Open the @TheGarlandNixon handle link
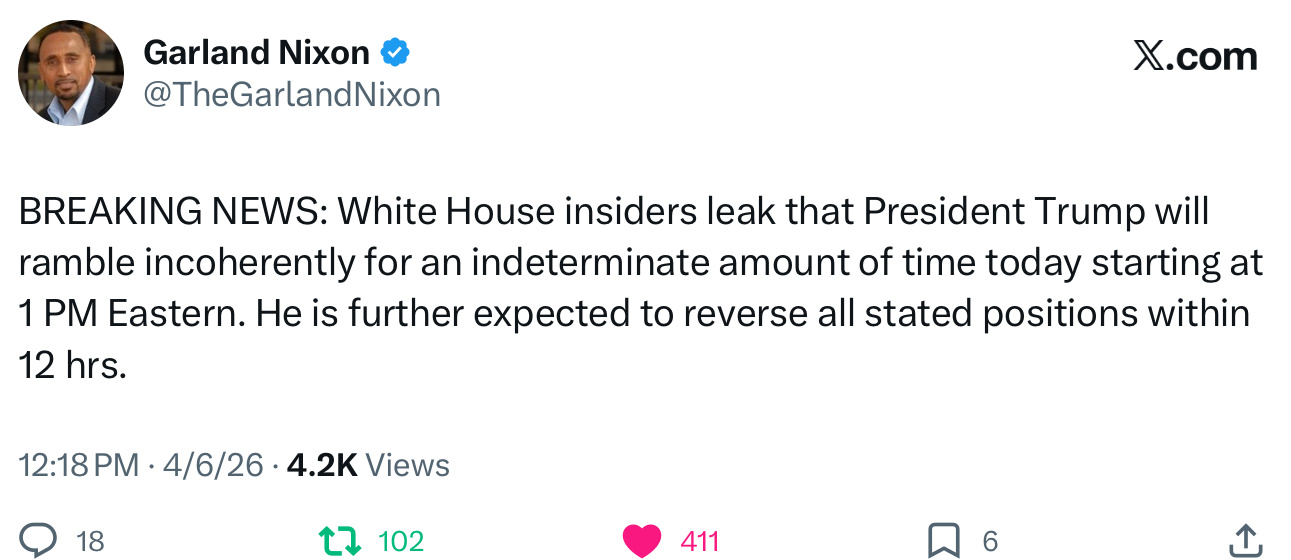Viewport: 1291px width, 560px height. 292,94
